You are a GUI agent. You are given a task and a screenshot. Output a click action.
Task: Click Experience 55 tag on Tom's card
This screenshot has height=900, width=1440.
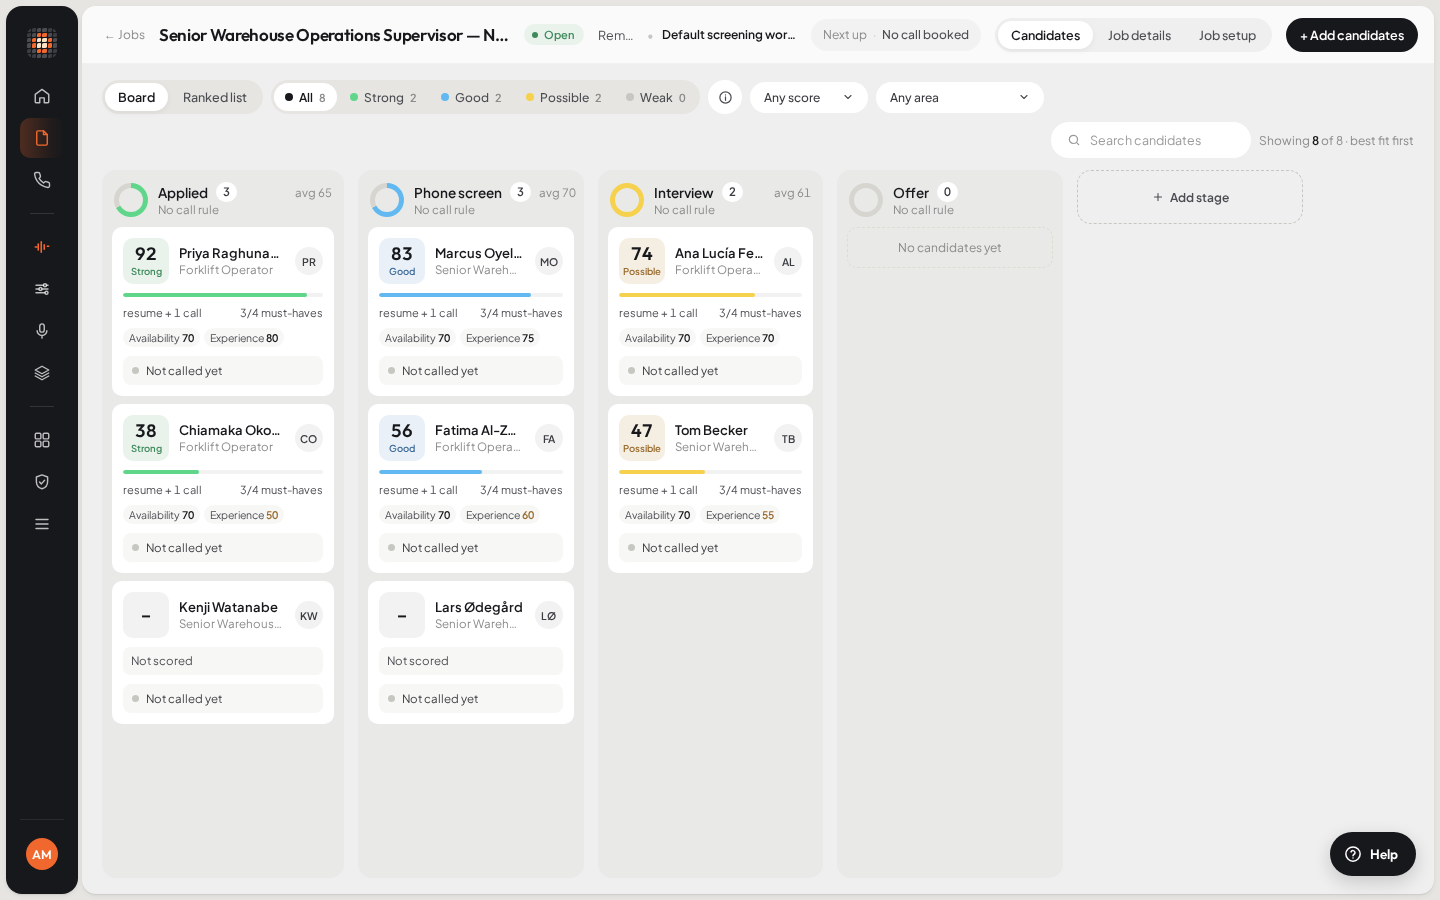click(740, 516)
